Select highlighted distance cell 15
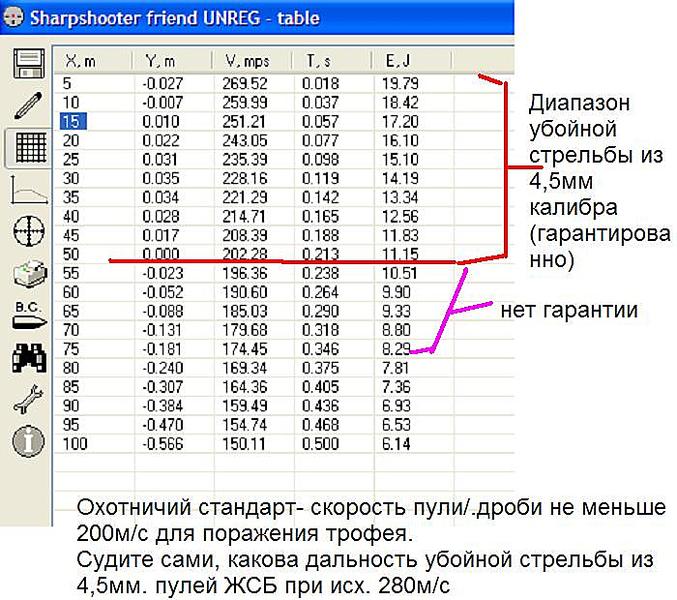 point(73,121)
